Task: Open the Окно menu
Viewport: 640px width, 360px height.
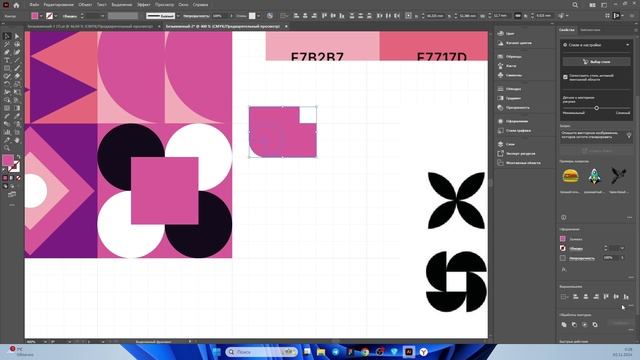Action: [183, 5]
